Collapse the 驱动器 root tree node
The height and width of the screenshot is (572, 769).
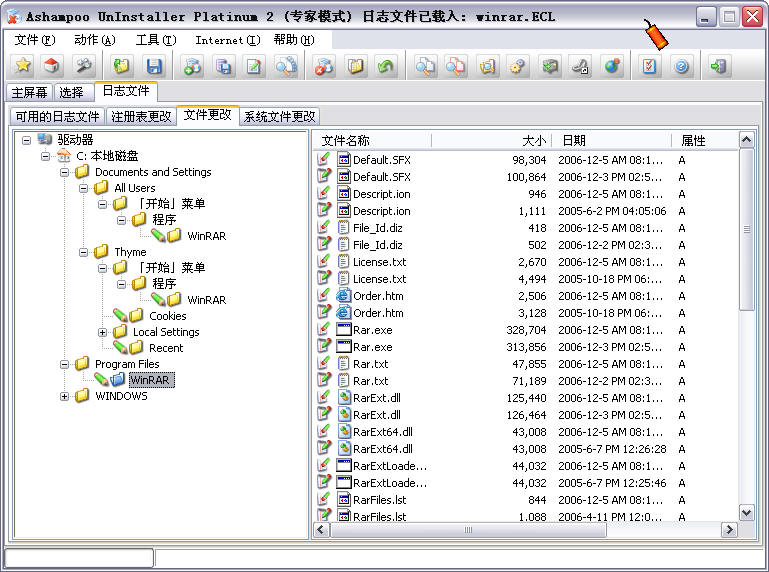(26, 140)
